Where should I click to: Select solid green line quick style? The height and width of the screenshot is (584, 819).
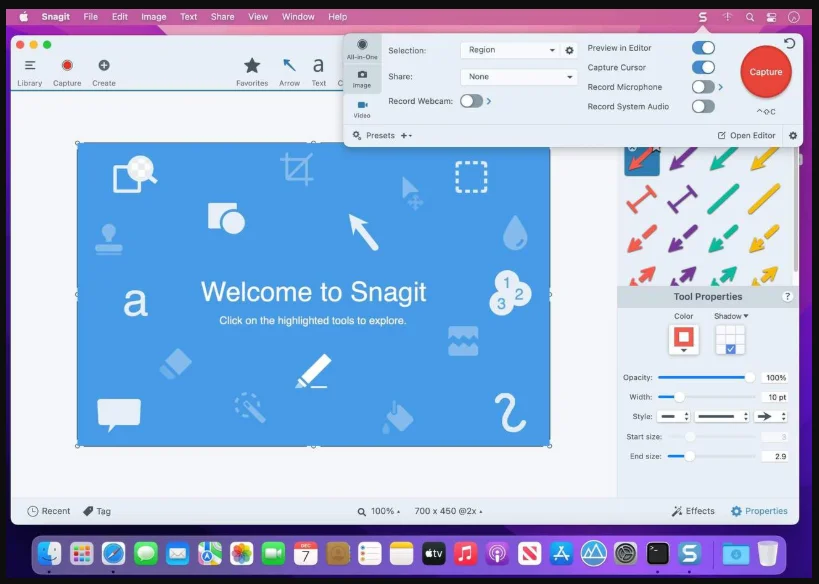pos(723,199)
